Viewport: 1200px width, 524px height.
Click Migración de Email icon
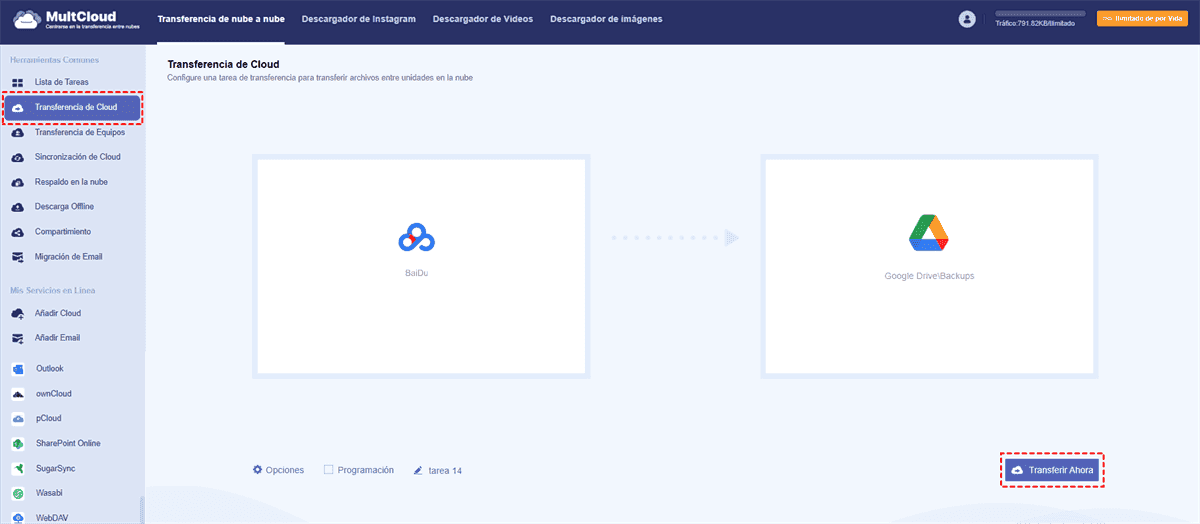18,257
